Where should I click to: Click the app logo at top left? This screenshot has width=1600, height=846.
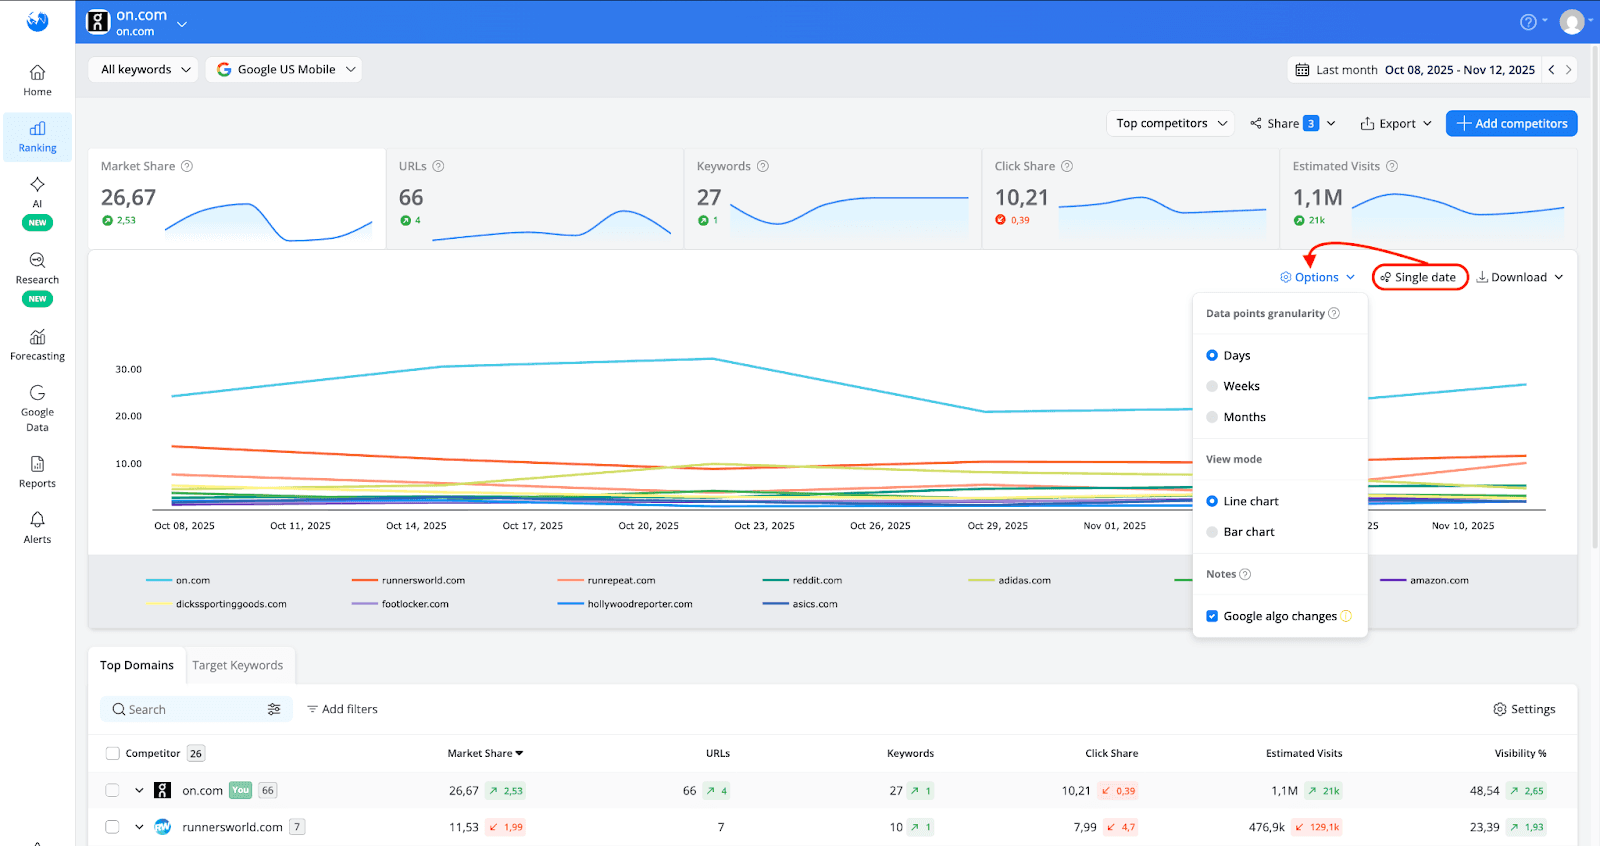37,21
